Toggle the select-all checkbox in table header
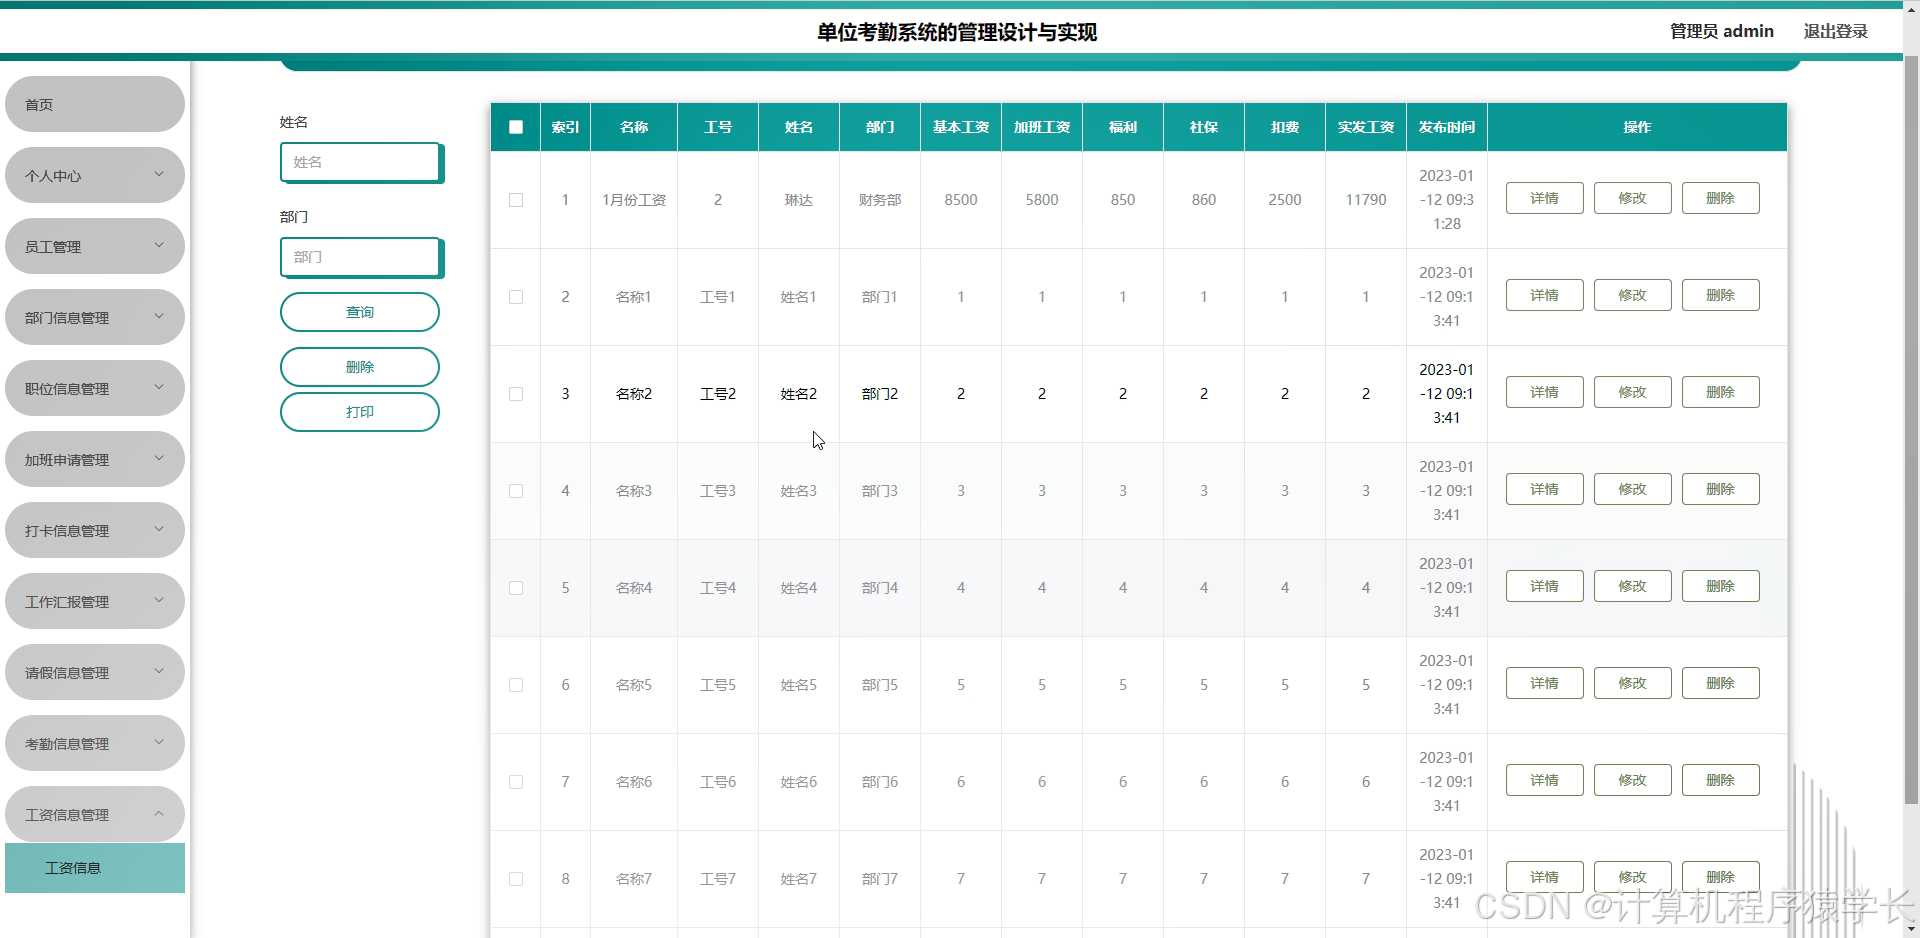 click(516, 127)
